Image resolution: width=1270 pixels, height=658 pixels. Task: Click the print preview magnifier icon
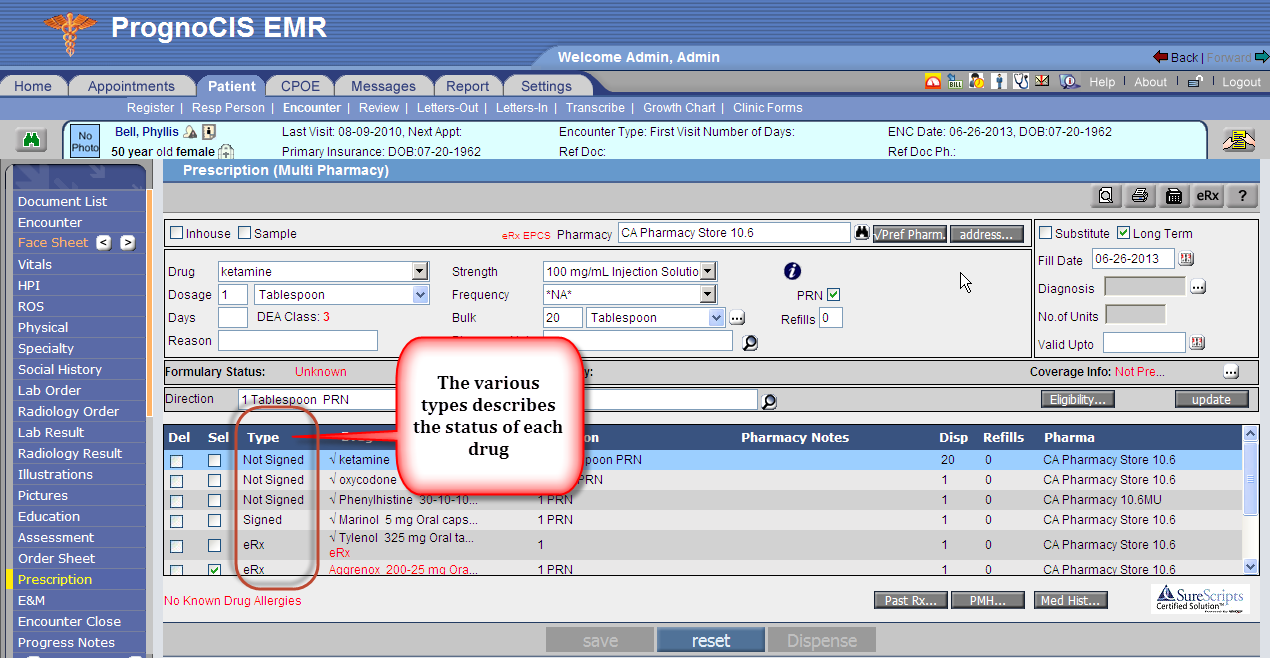(1106, 196)
